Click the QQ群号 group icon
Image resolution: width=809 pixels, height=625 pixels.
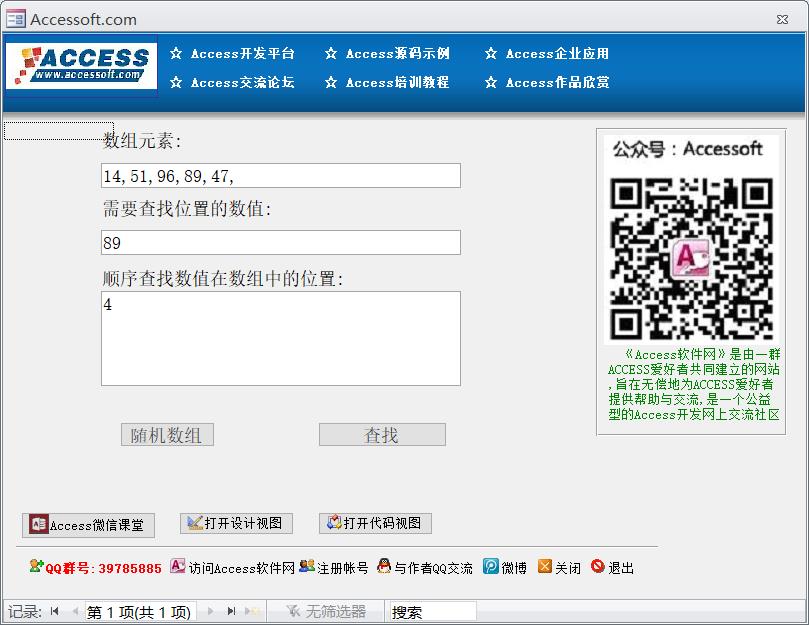tap(36, 566)
